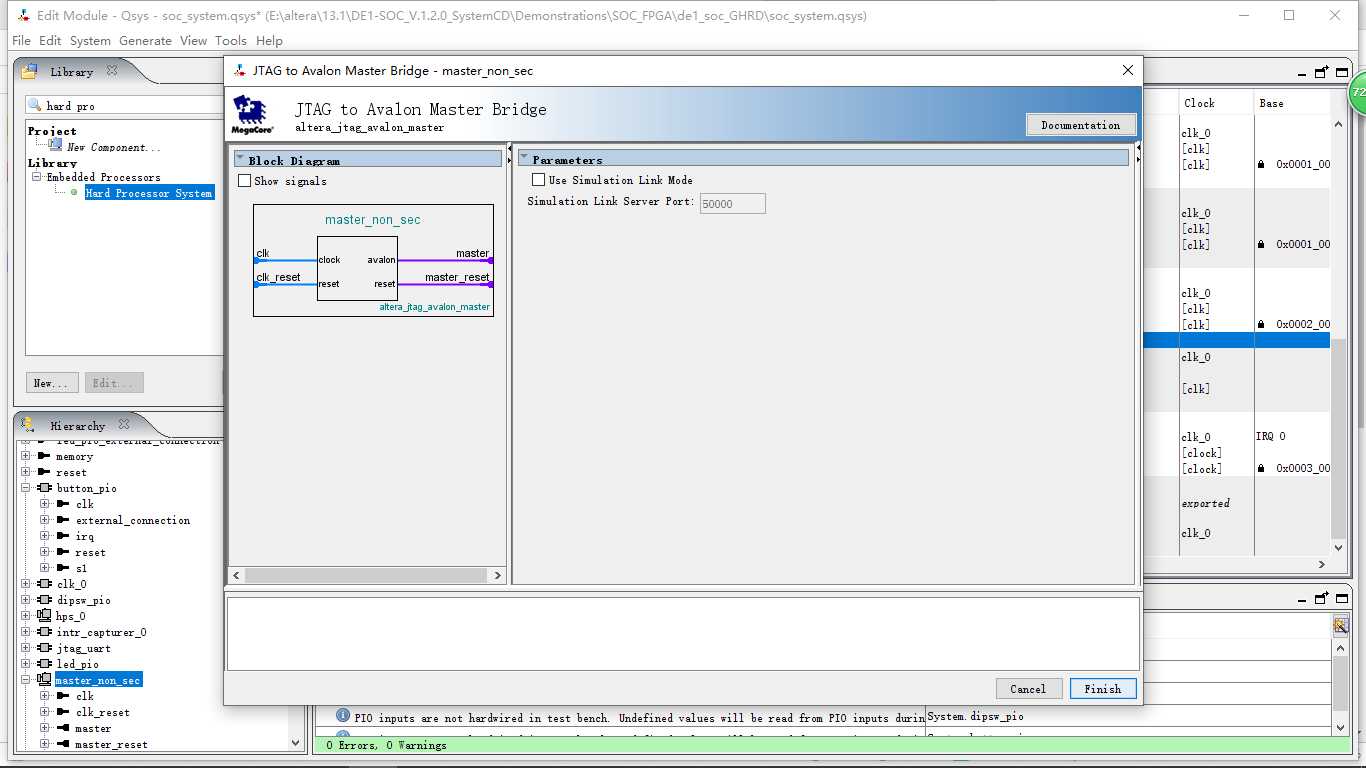The height and width of the screenshot is (768, 1366).
Task: Click the master_reset interface icon in Hierarchy
Action: coord(63,744)
